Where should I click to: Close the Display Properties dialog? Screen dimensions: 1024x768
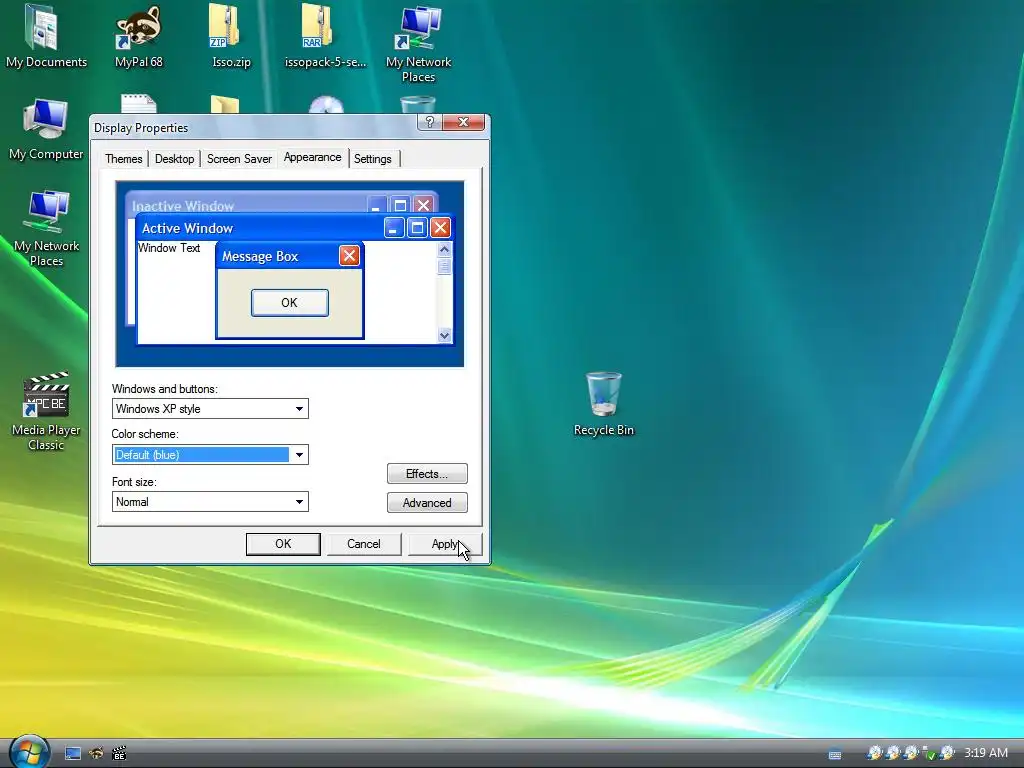pos(464,122)
